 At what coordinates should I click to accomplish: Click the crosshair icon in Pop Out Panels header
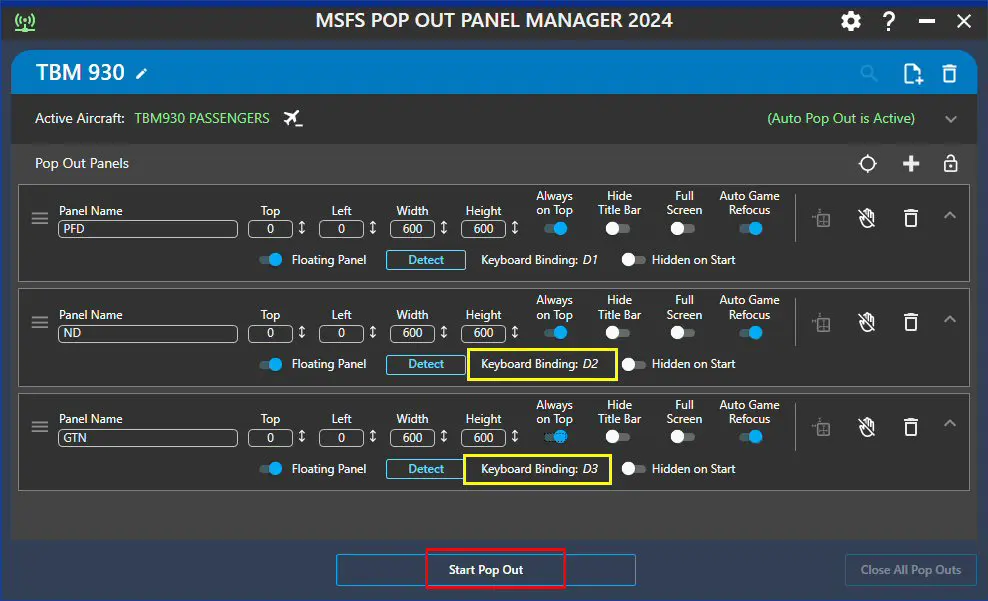[x=868, y=164]
